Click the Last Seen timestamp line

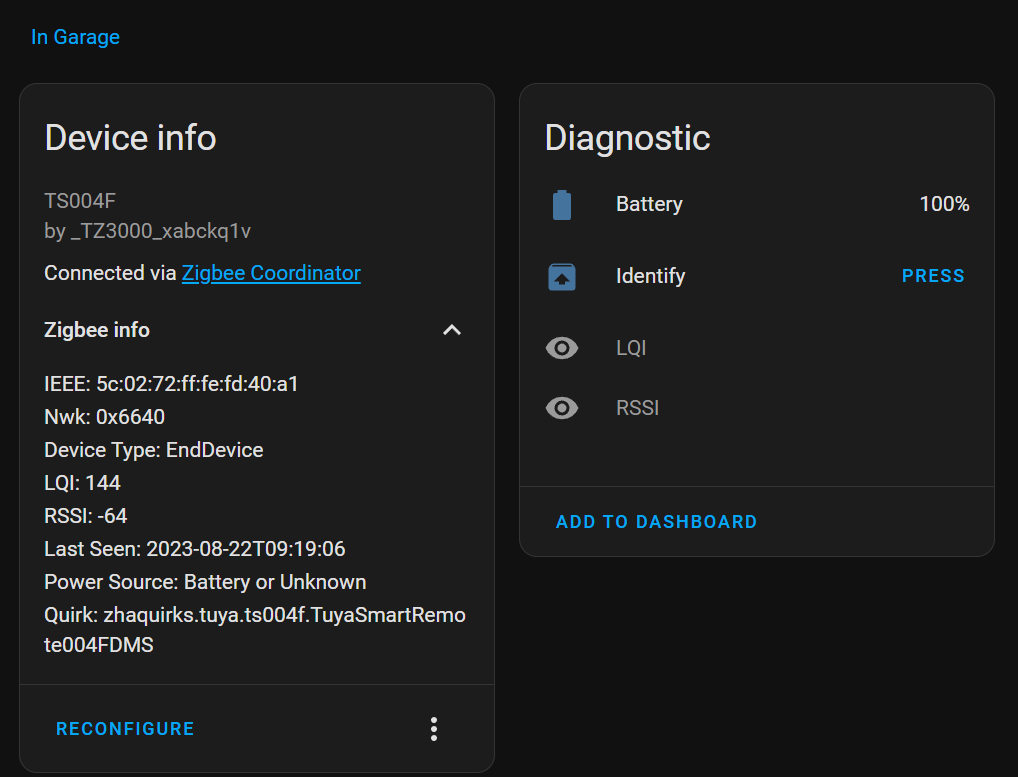coord(195,549)
